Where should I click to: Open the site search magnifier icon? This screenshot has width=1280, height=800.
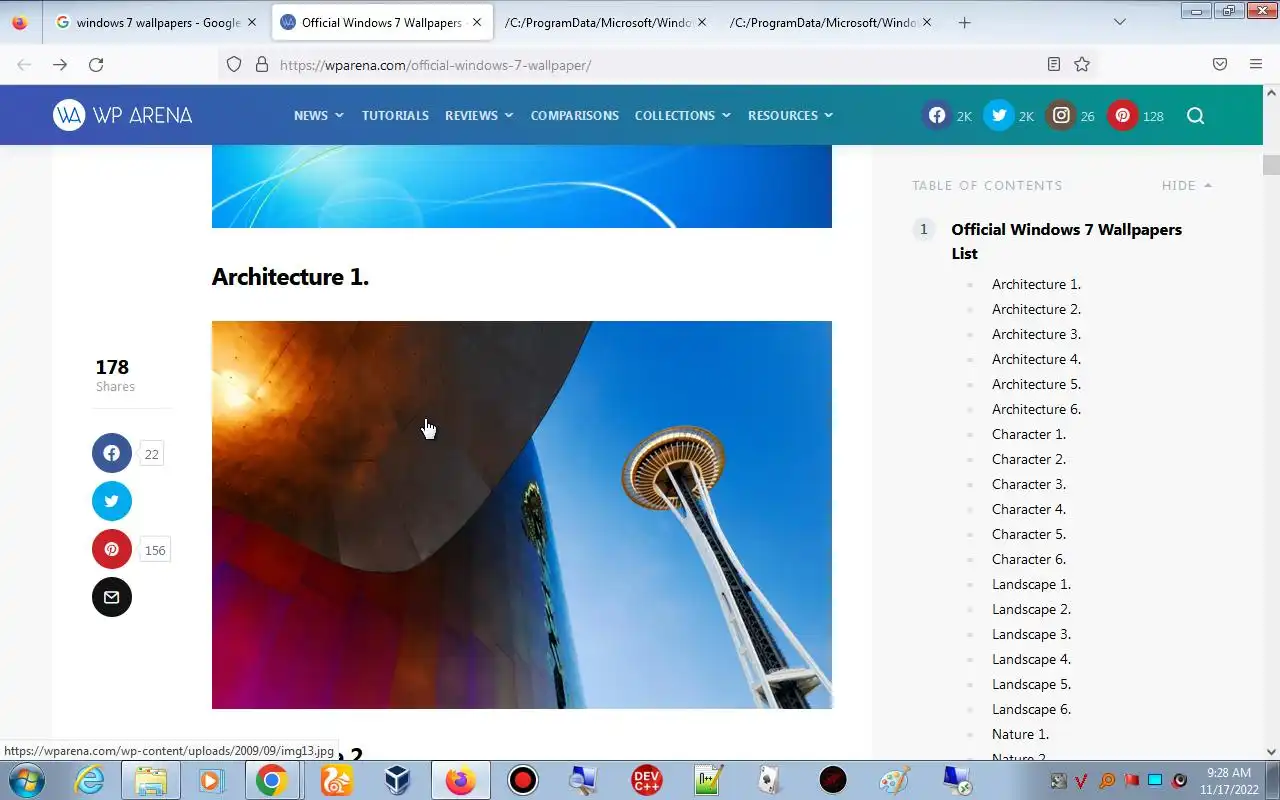tap(1195, 115)
